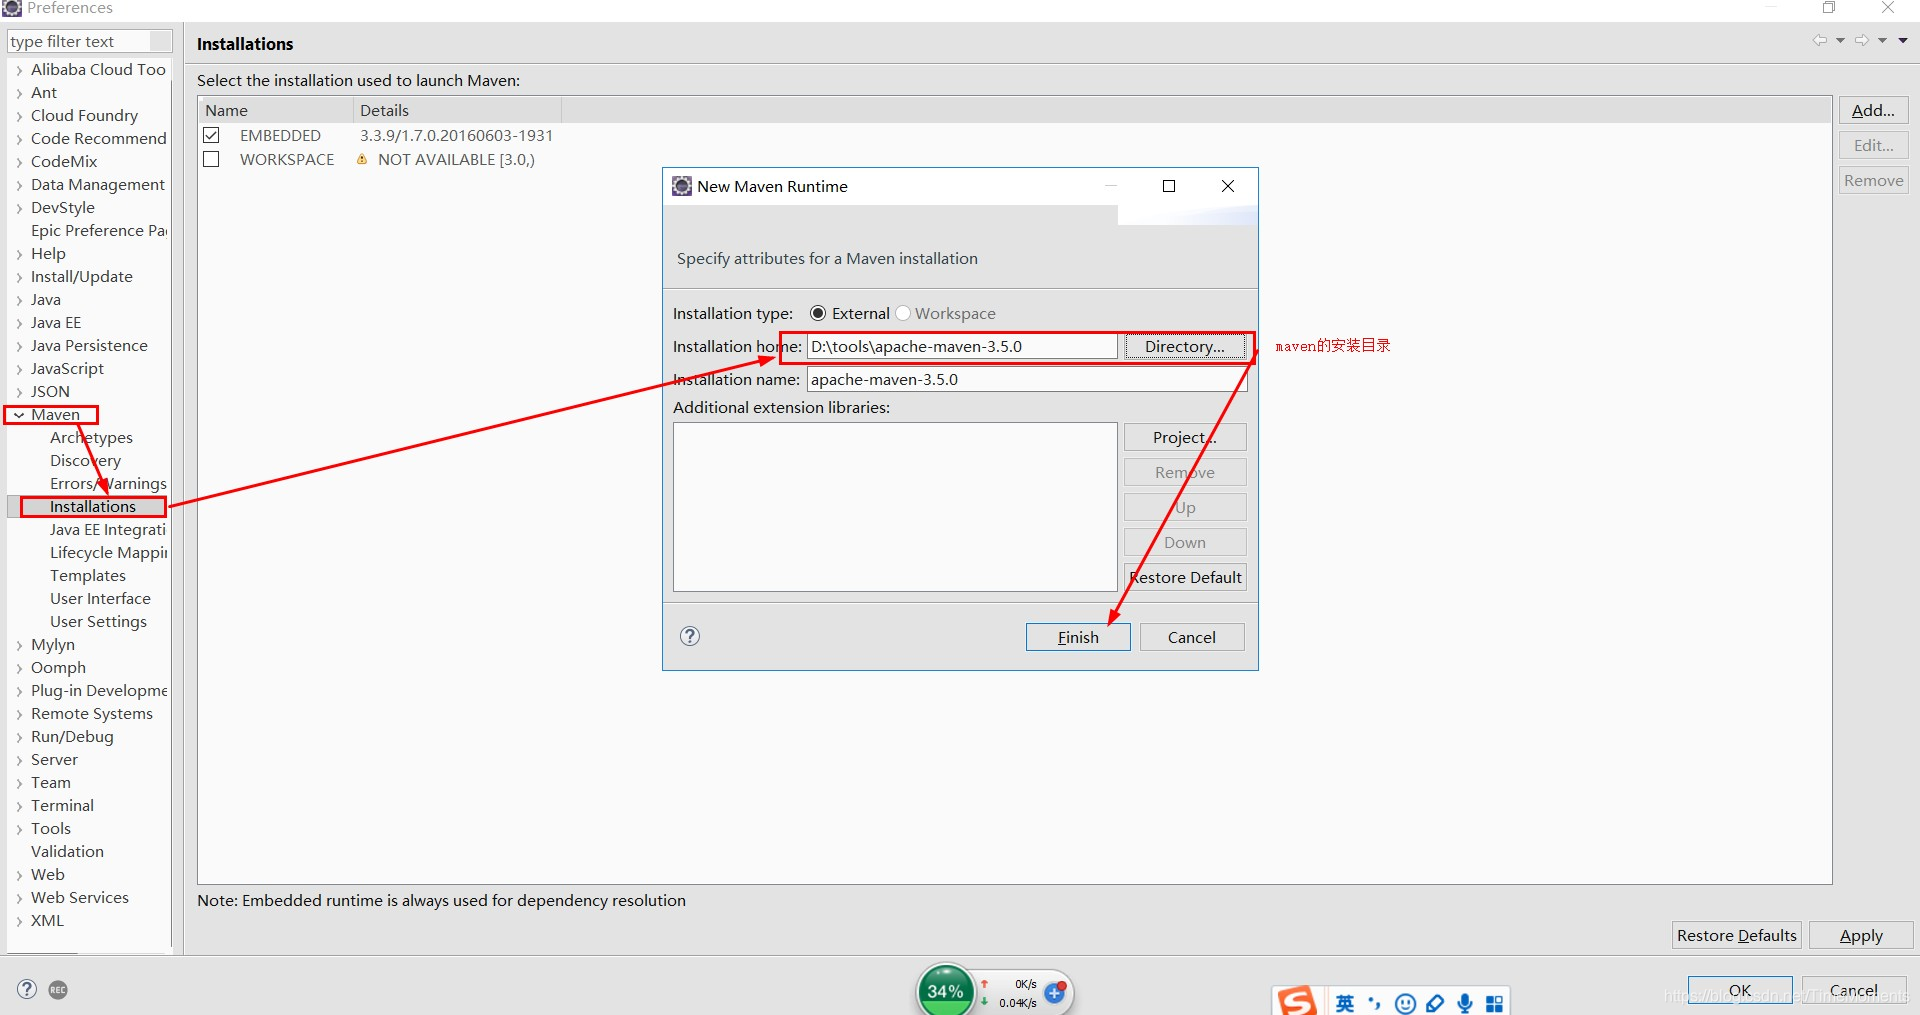Select Lifecycle Mappings under Maven
Viewport: 1920px width, 1015px height.
click(x=109, y=552)
